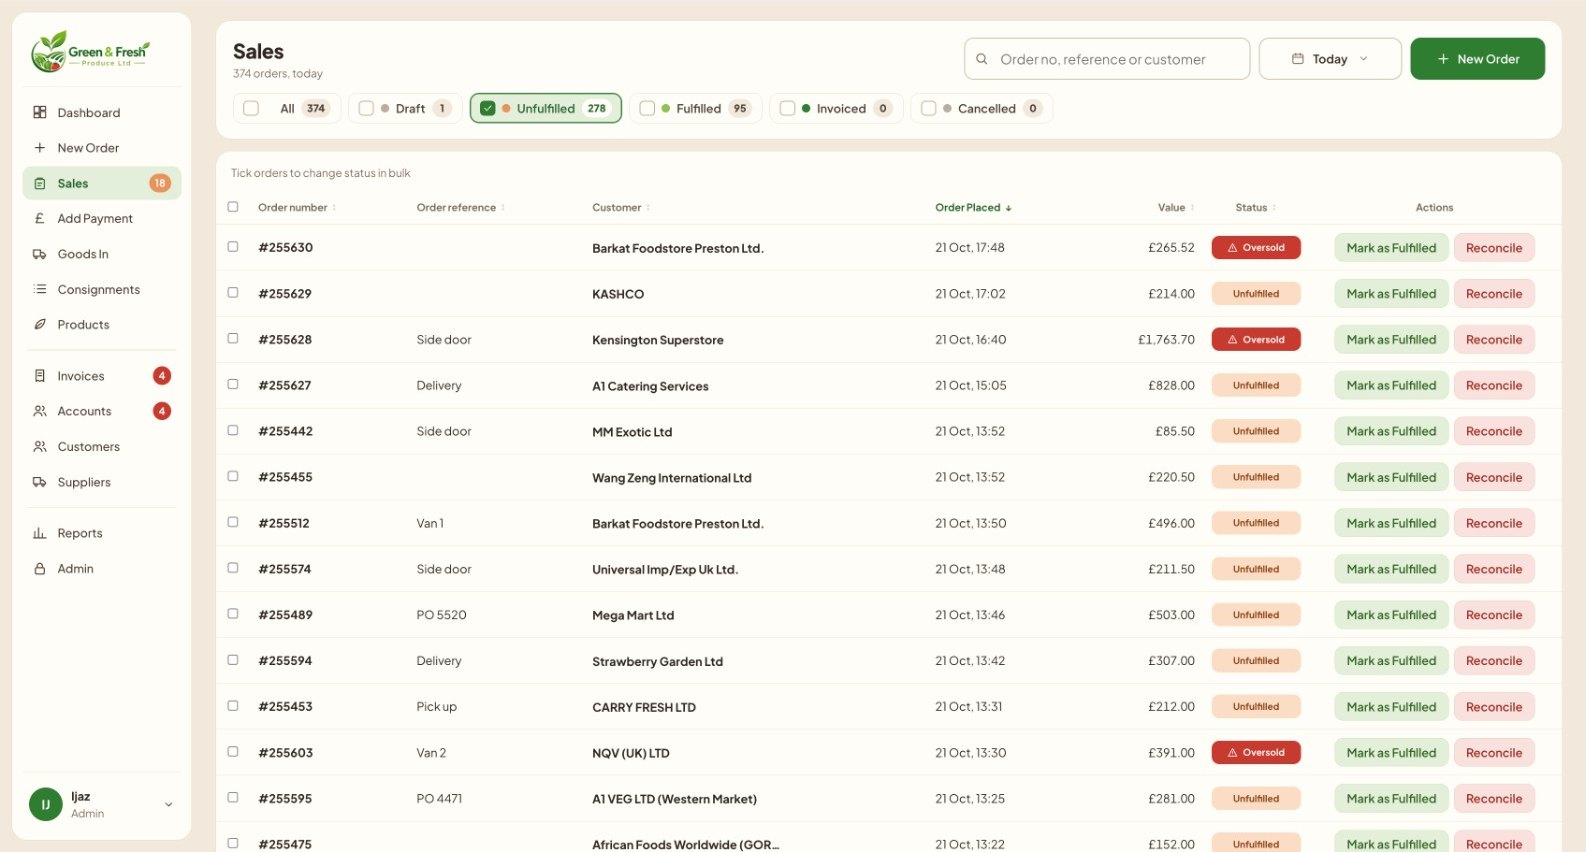Click the search magnifier icon
Image resolution: width=1586 pixels, height=852 pixels.
(x=982, y=59)
